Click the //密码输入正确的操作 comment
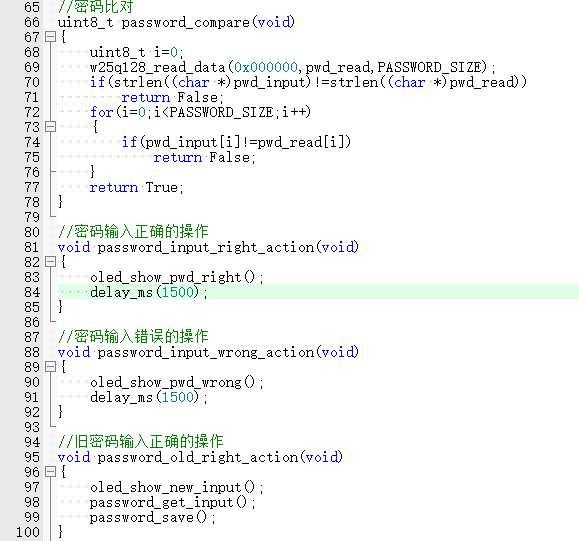The height and width of the screenshot is (541, 579). (133, 232)
